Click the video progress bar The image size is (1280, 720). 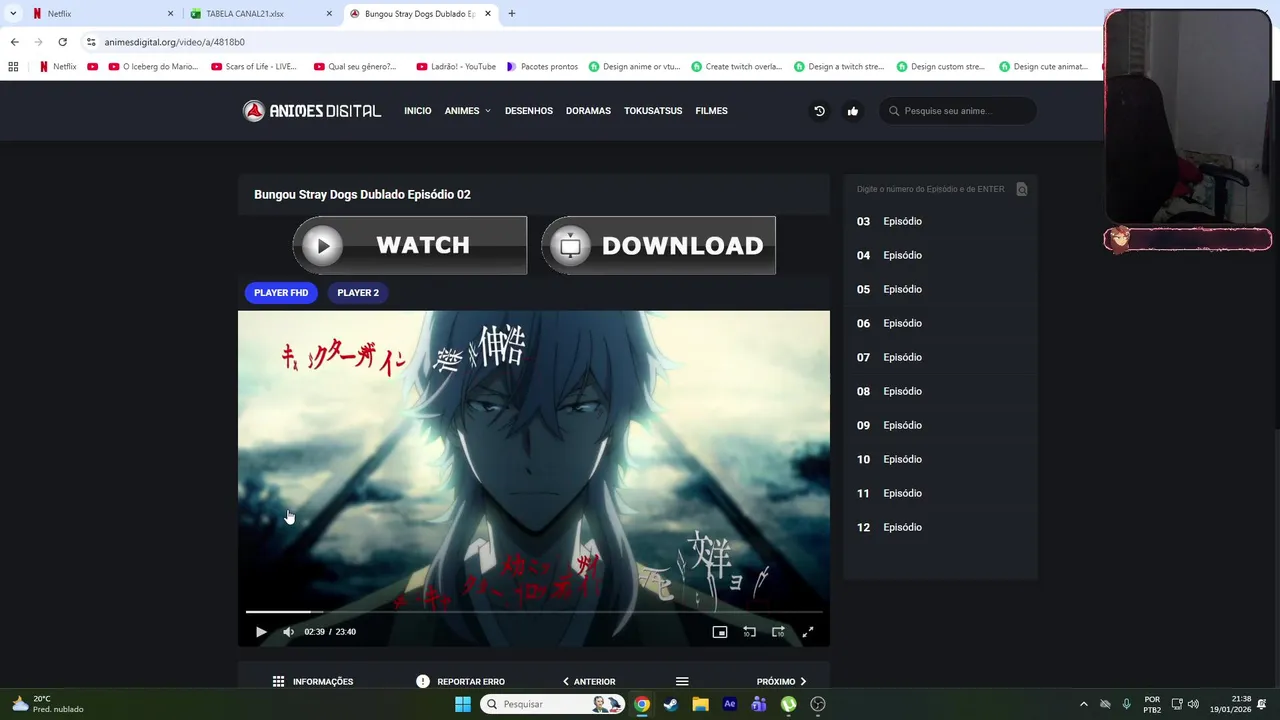534,611
